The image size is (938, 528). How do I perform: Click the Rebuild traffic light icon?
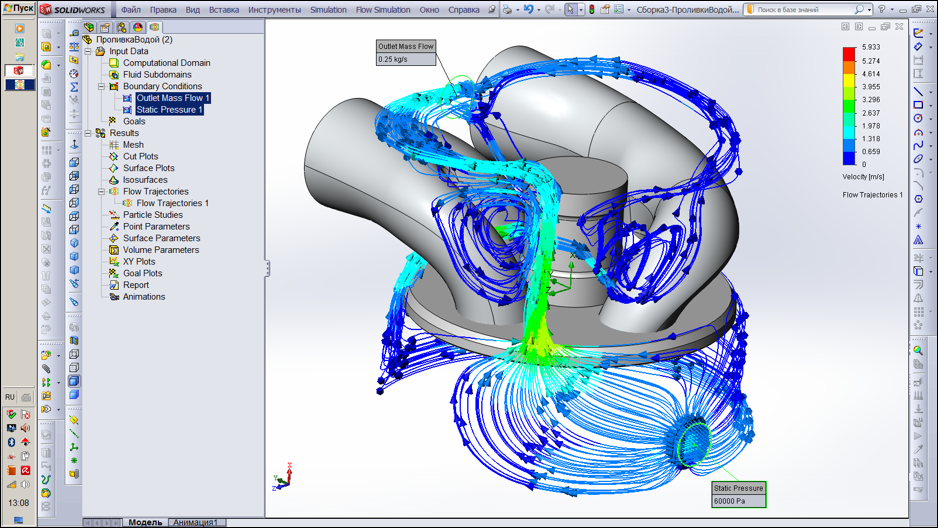(x=591, y=10)
